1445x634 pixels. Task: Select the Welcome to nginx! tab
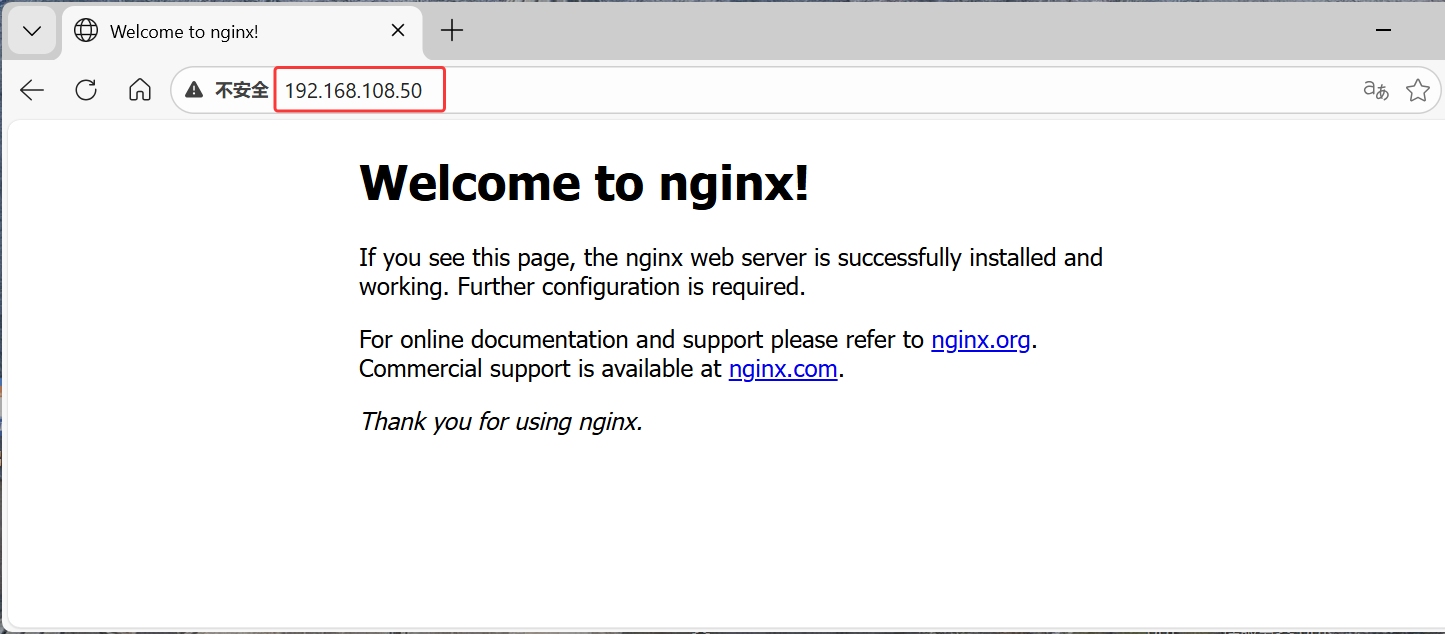pyautogui.click(x=241, y=31)
